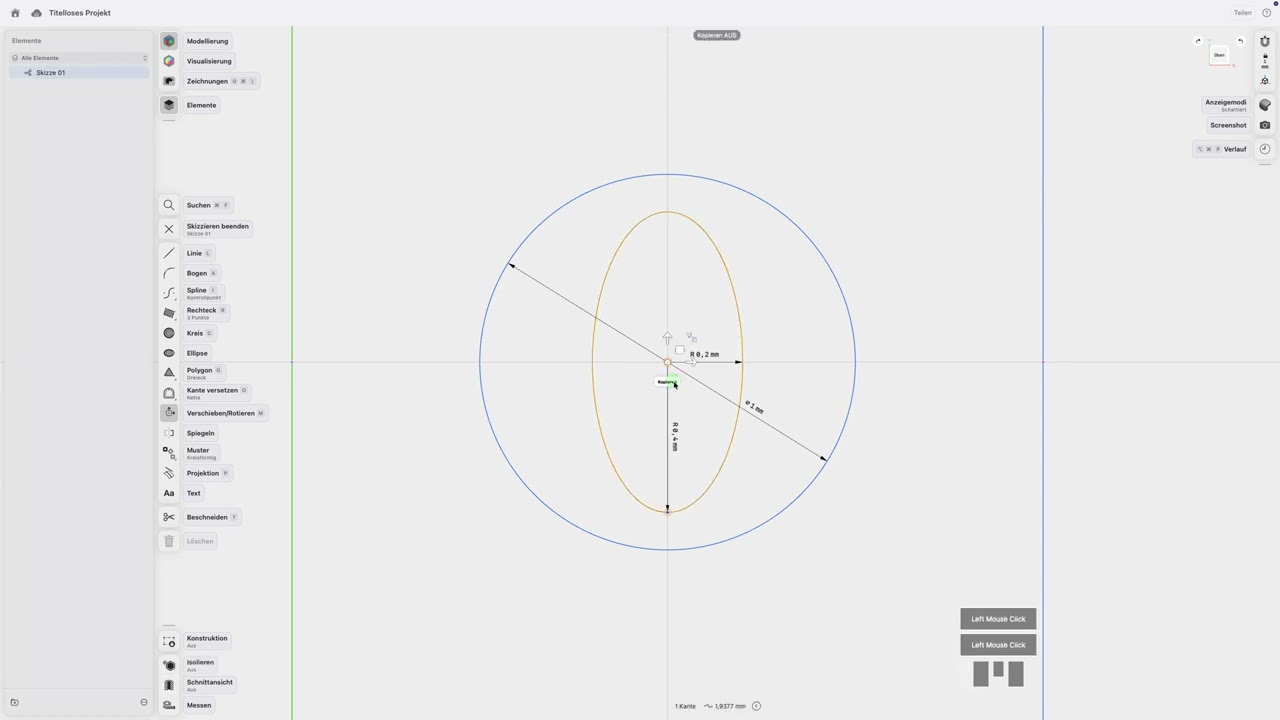Edit the R 2 mm dimension label
This screenshot has height=720, width=1280.
704,354
